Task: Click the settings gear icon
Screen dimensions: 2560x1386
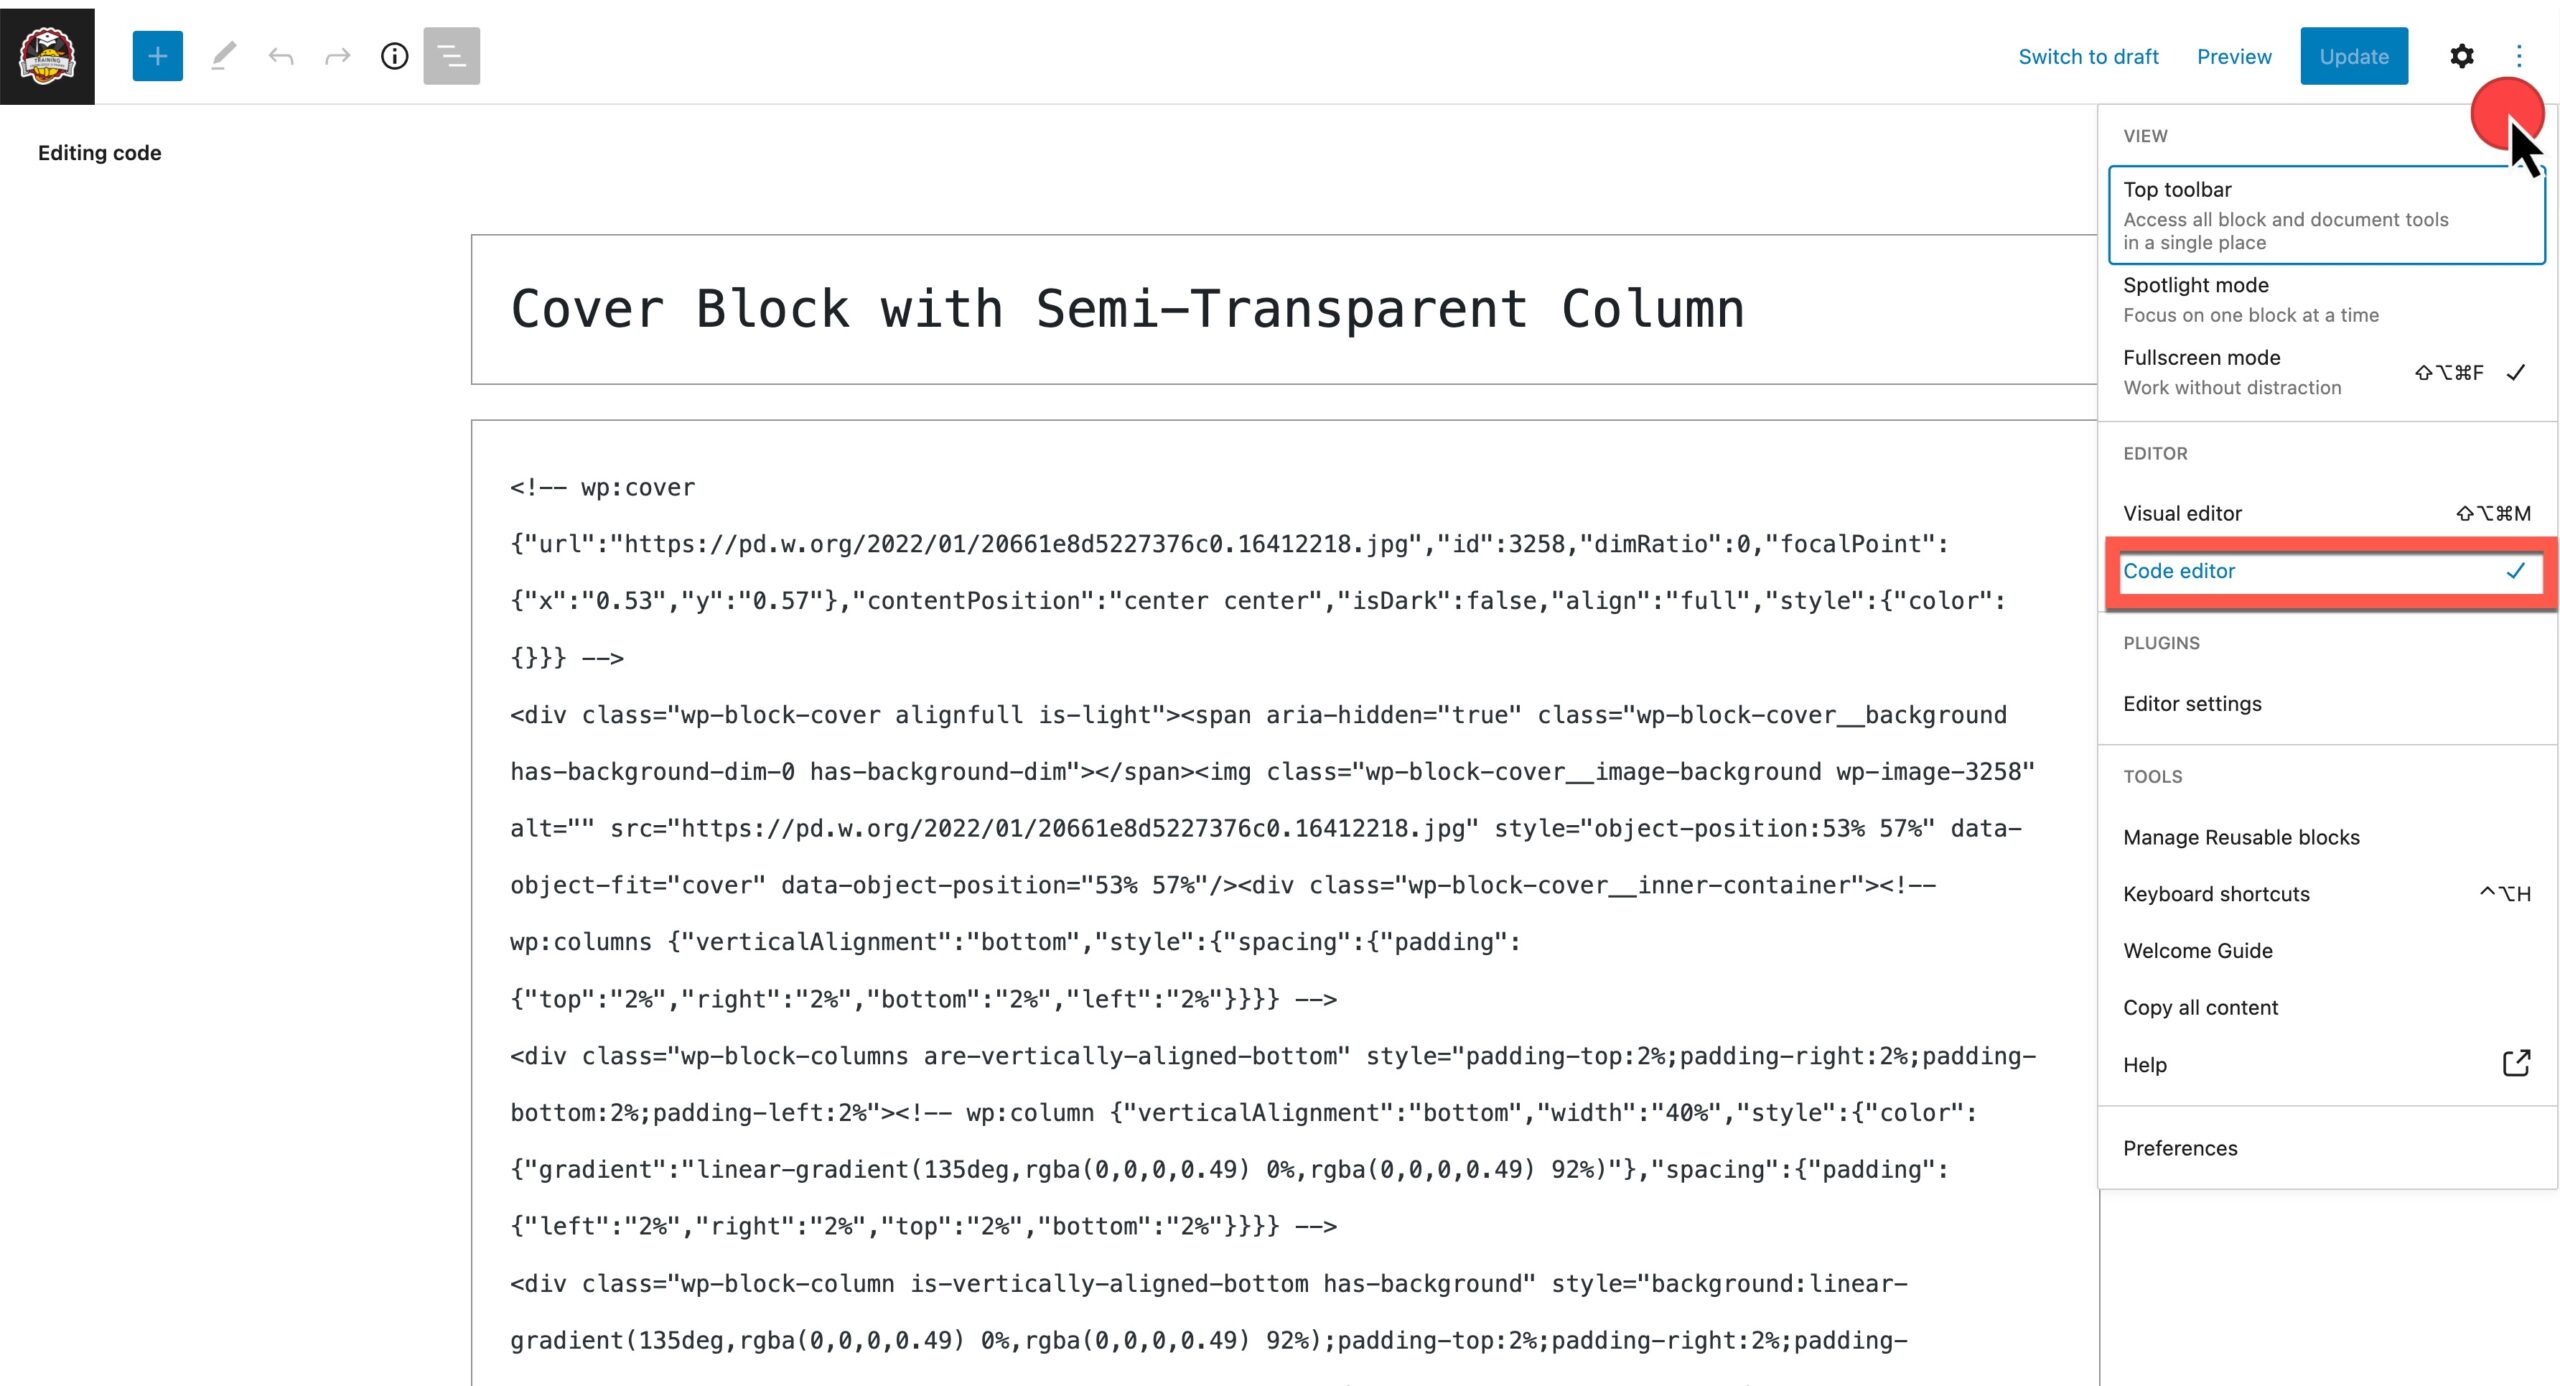Action: click(x=2463, y=55)
